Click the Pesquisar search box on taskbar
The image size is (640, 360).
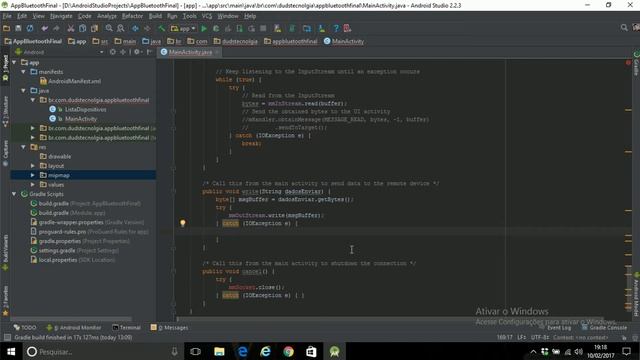[x=102, y=351]
